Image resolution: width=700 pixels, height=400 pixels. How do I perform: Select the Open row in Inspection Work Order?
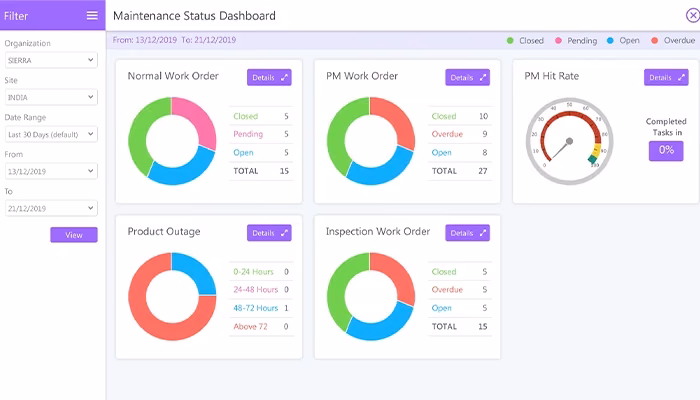460,308
